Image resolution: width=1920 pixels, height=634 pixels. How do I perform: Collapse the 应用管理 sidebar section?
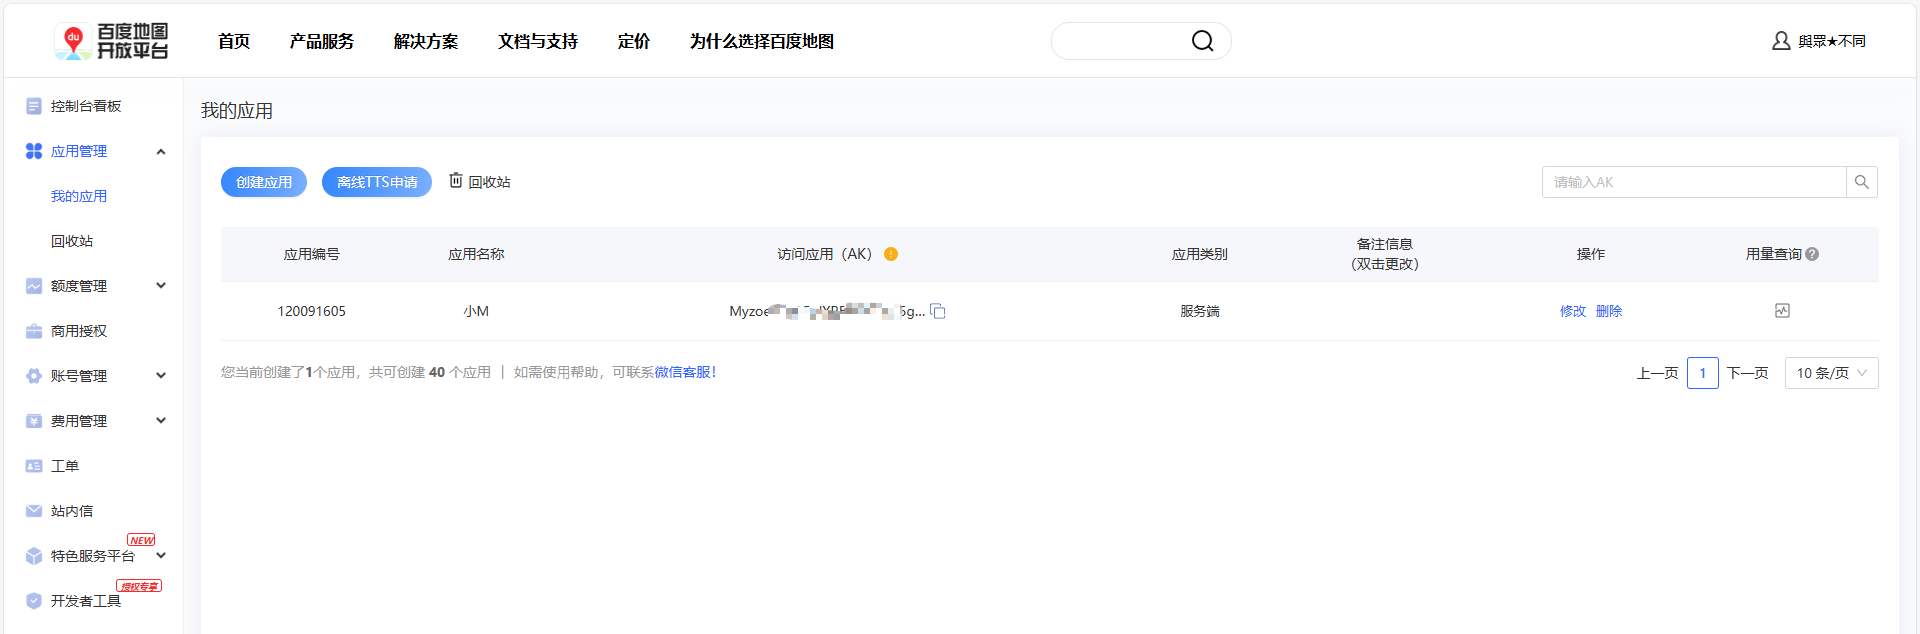[161, 151]
